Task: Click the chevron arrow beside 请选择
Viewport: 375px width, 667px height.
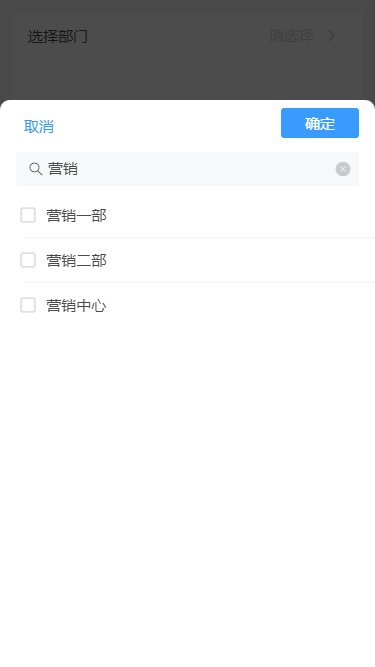Action: point(332,36)
